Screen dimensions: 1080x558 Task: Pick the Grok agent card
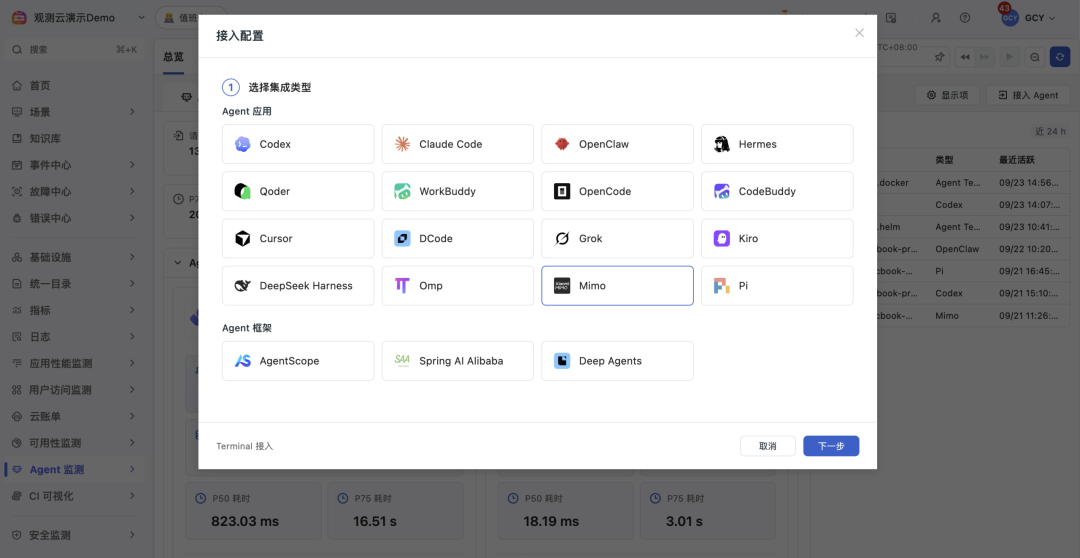[x=617, y=238]
